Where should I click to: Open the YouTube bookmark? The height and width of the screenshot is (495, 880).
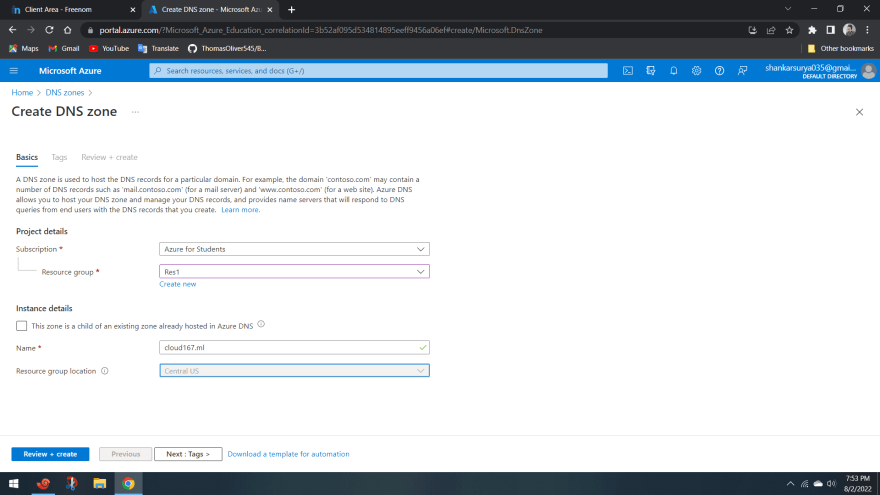[x=109, y=48]
